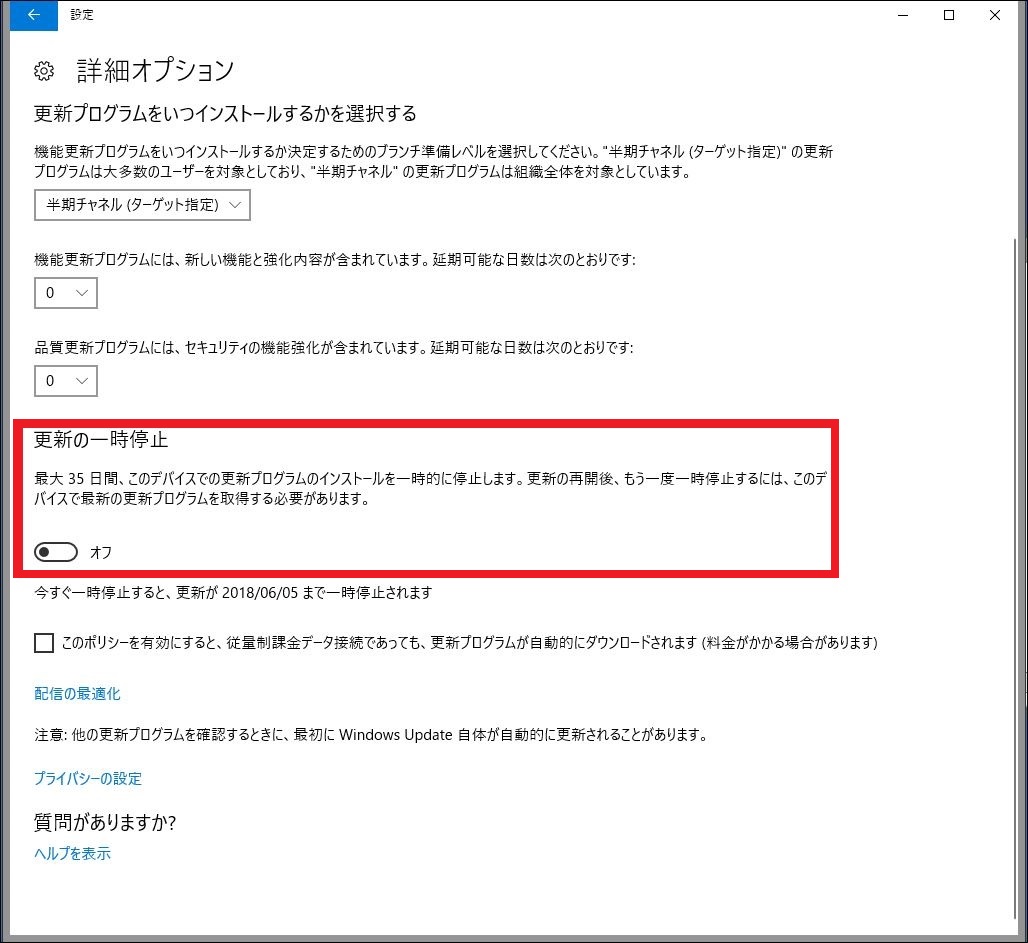
Task: Click the 更新プログラムをいつインストールするかを選択する heading
Action: (x=225, y=114)
